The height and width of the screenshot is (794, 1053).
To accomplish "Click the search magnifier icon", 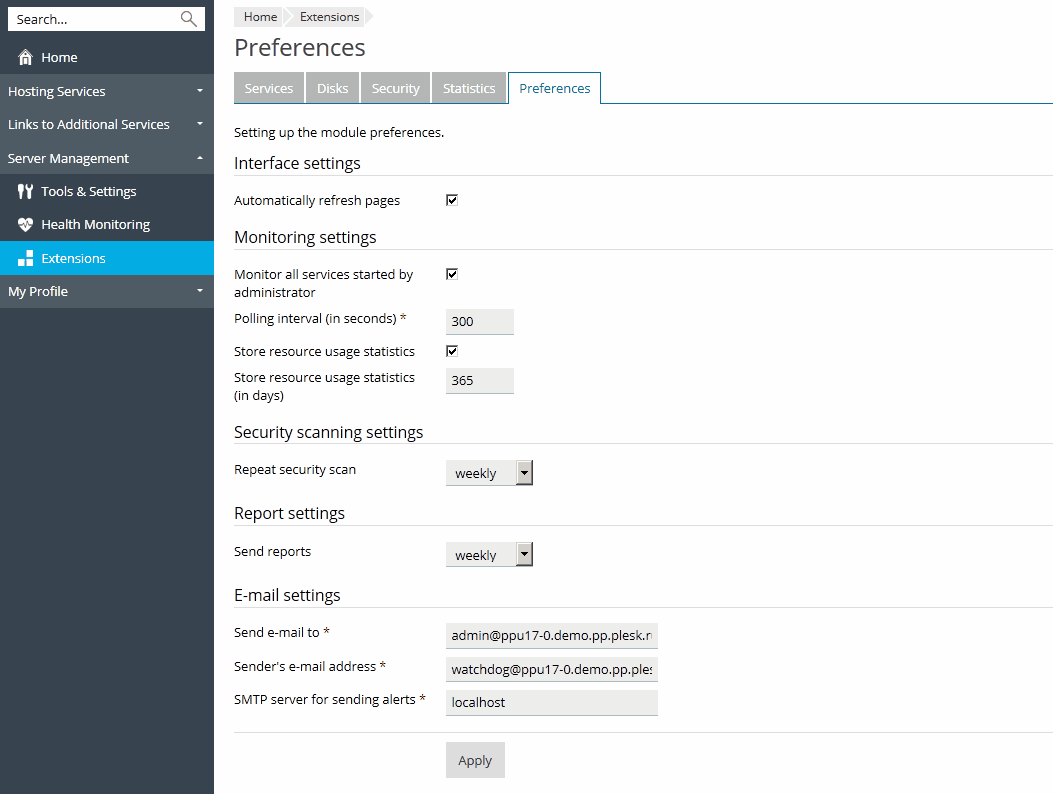I will 188,19.
